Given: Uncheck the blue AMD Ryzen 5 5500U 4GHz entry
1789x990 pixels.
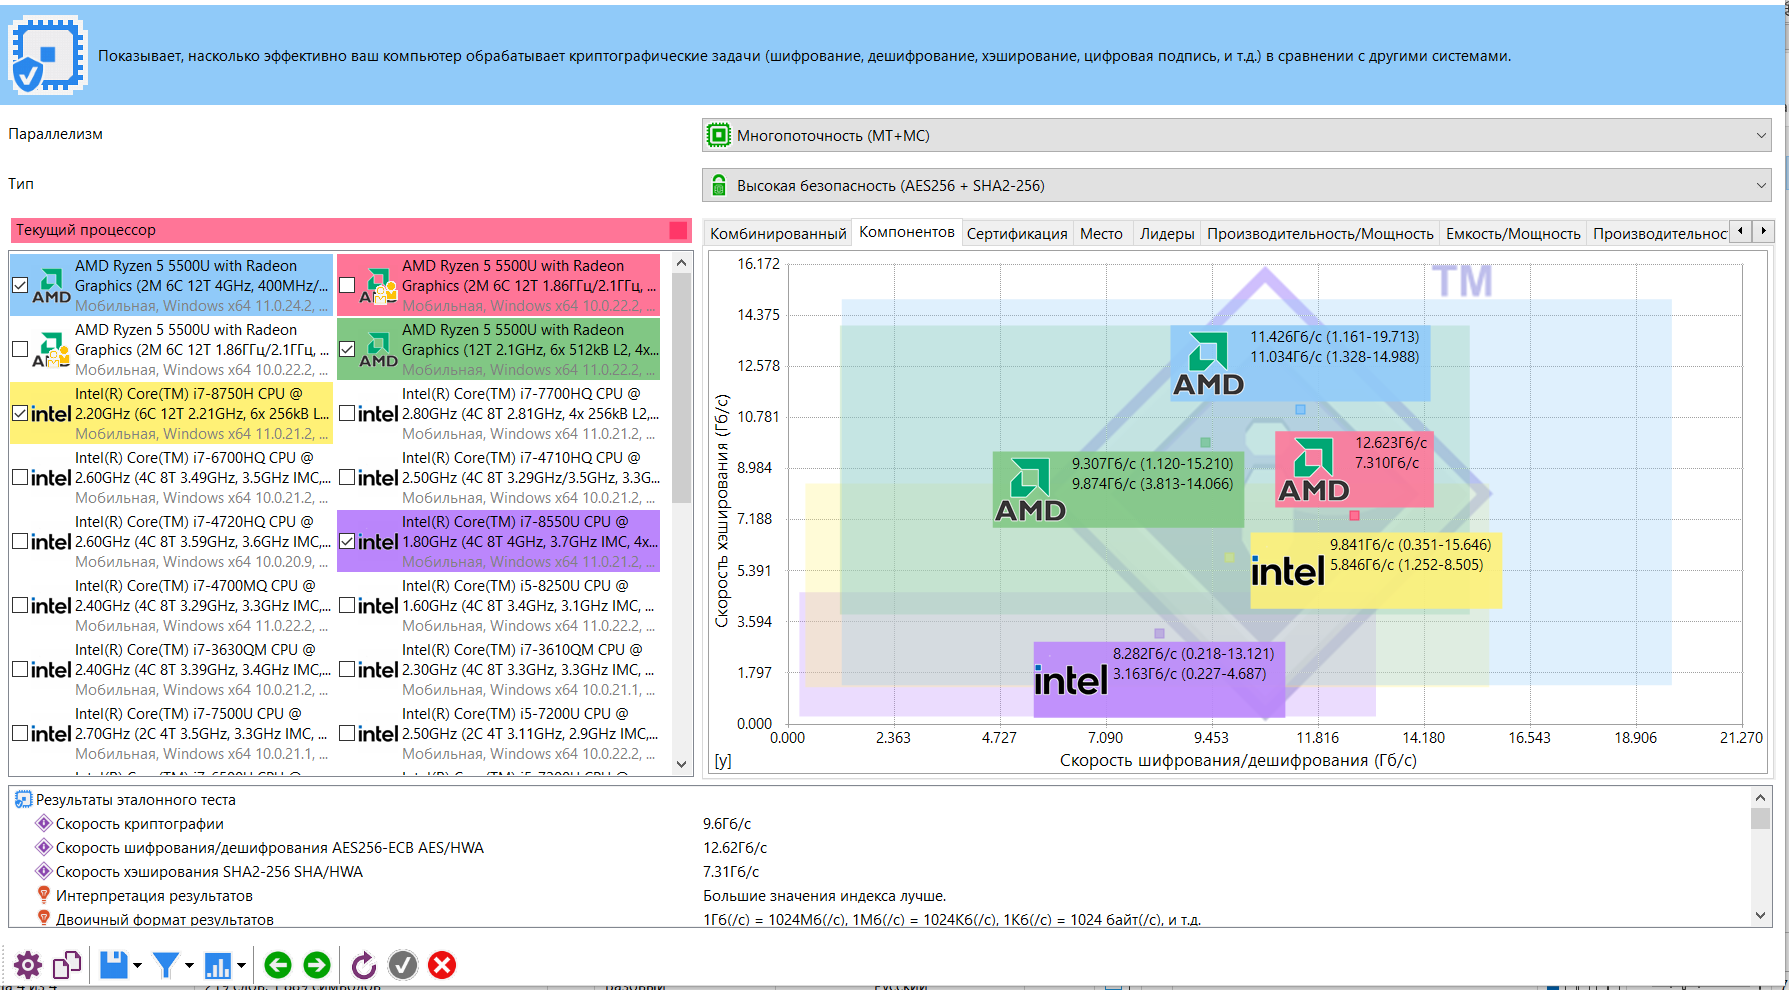Looking at the screenshot, I should click(x=20, y=285).
